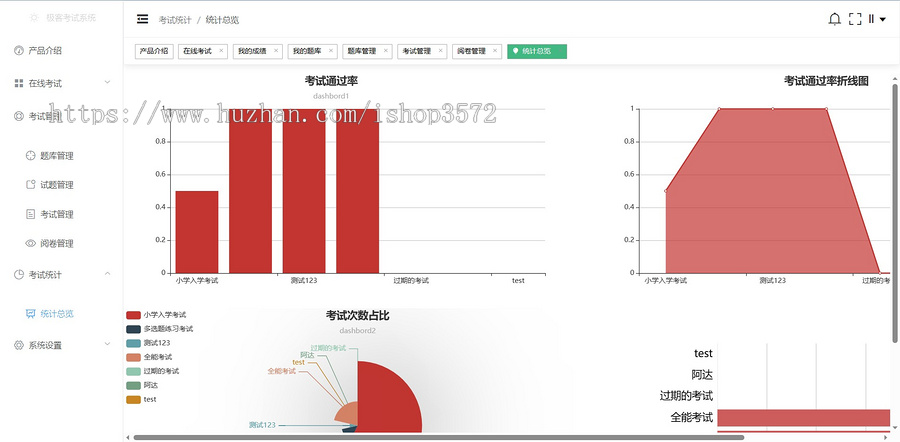Click the 在线考试 grid icon in sidebar
Image resolution: width=900 pixels, height=442 pixels.
18,83
